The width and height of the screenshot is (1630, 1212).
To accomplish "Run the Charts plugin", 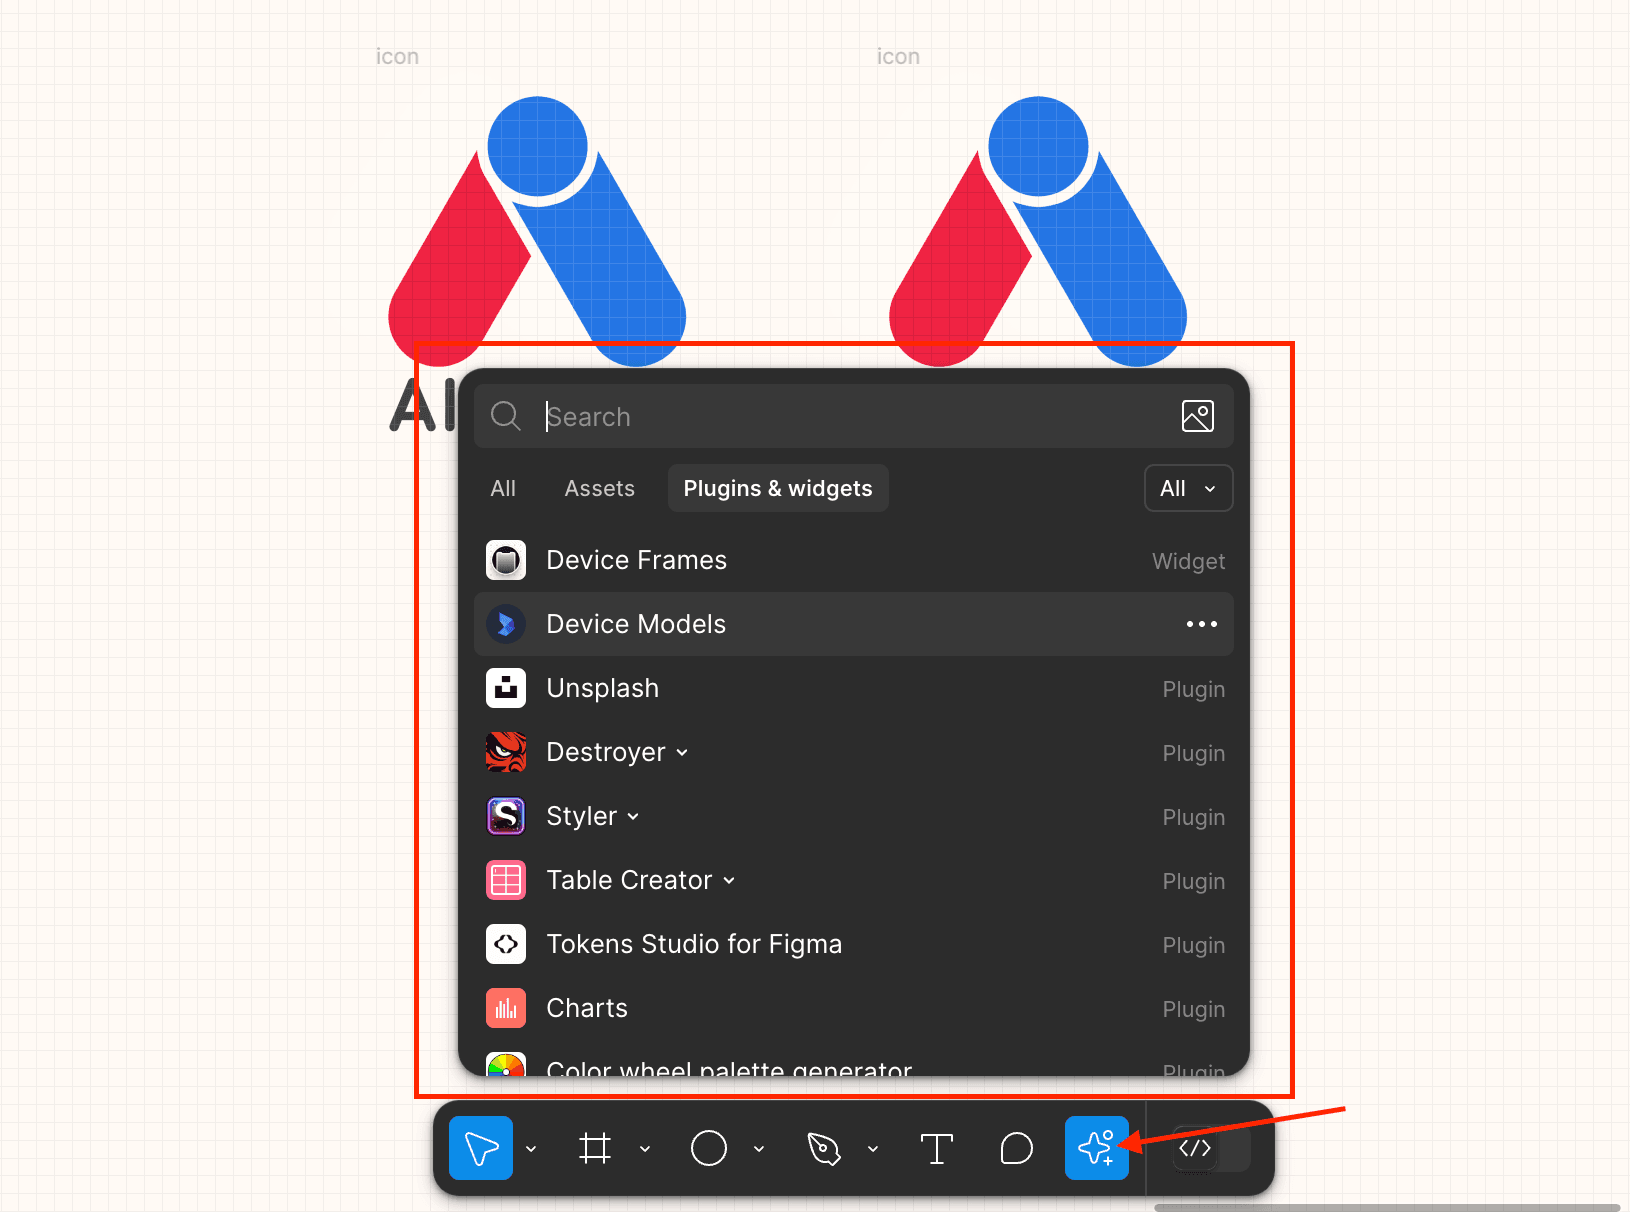I will [854, 1008].
